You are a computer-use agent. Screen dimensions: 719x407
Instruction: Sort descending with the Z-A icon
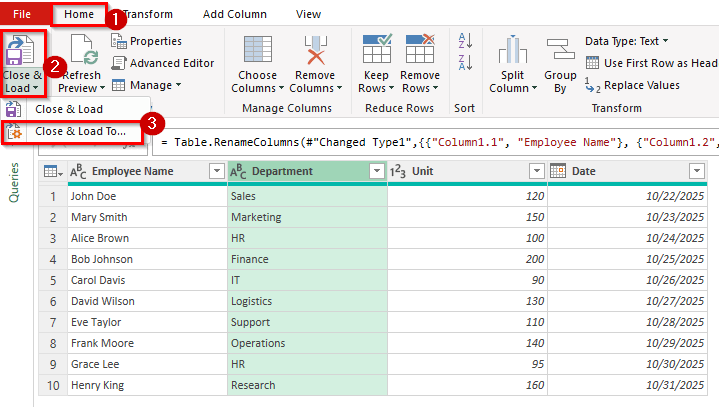pyautogui.click(x=465, y=62)
